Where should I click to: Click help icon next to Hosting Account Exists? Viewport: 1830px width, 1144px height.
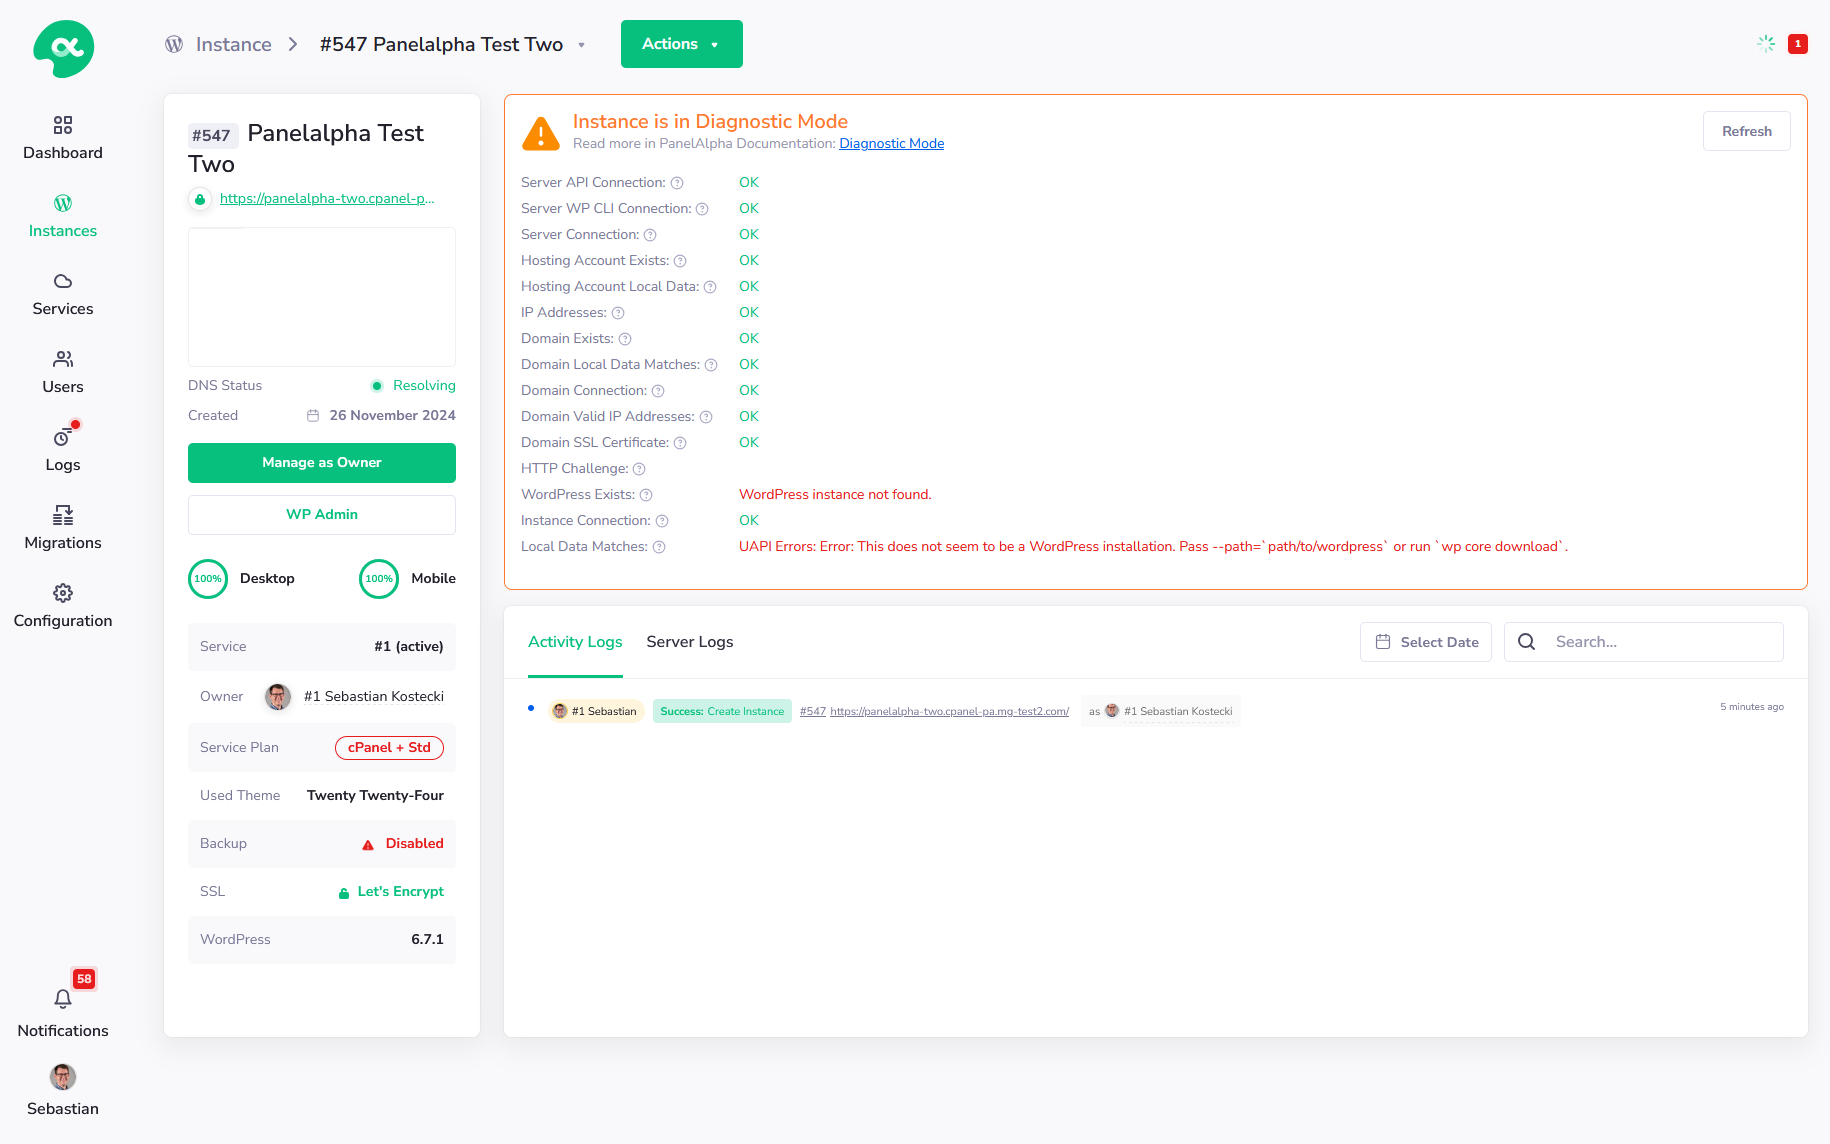[x=680, y=261]
